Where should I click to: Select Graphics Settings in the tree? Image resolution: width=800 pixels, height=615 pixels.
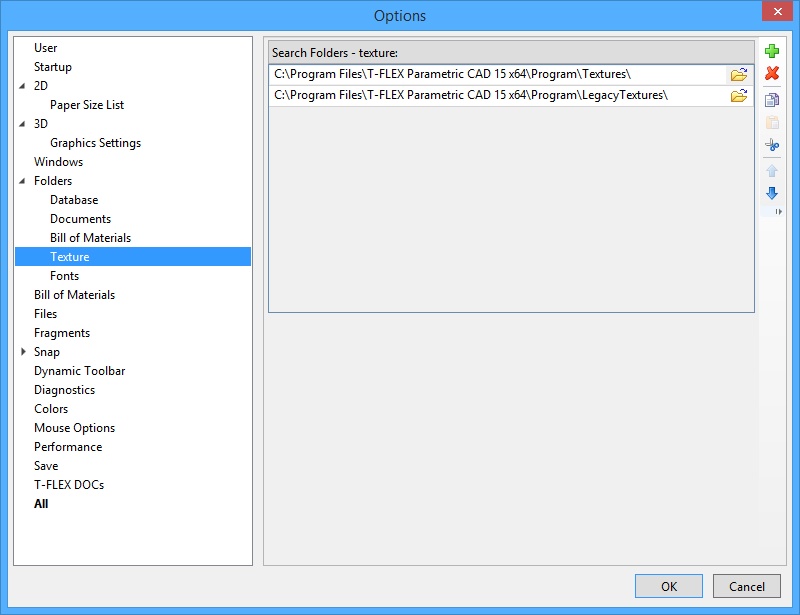[x=95, y=143]
